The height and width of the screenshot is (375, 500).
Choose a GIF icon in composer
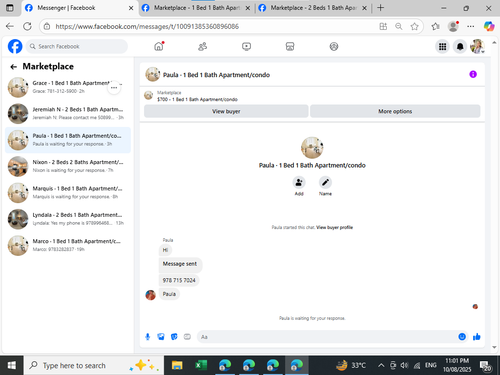pyautogui.click(x=187, y=337)
